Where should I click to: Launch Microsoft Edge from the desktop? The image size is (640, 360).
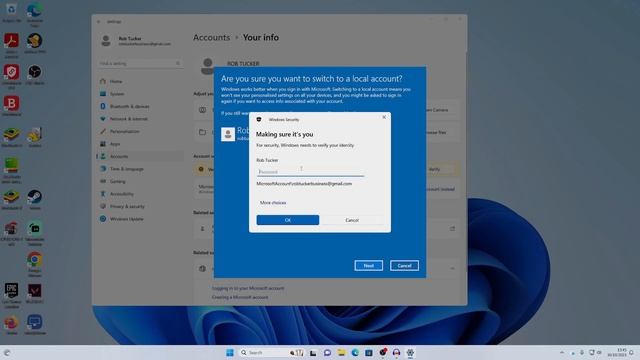pos(35,13)
